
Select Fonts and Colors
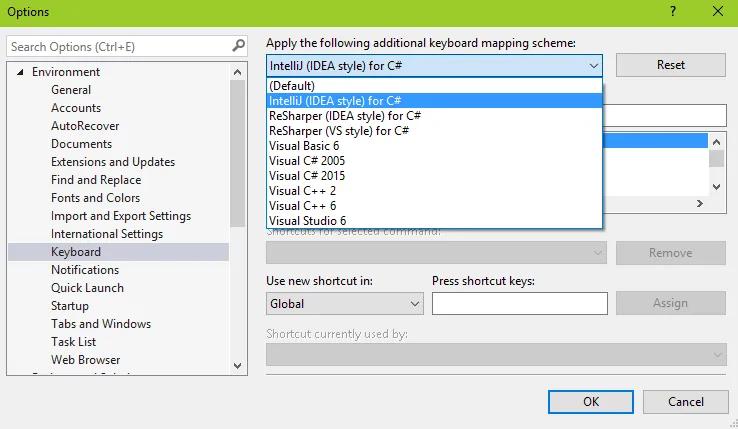(x=95, y=198)
